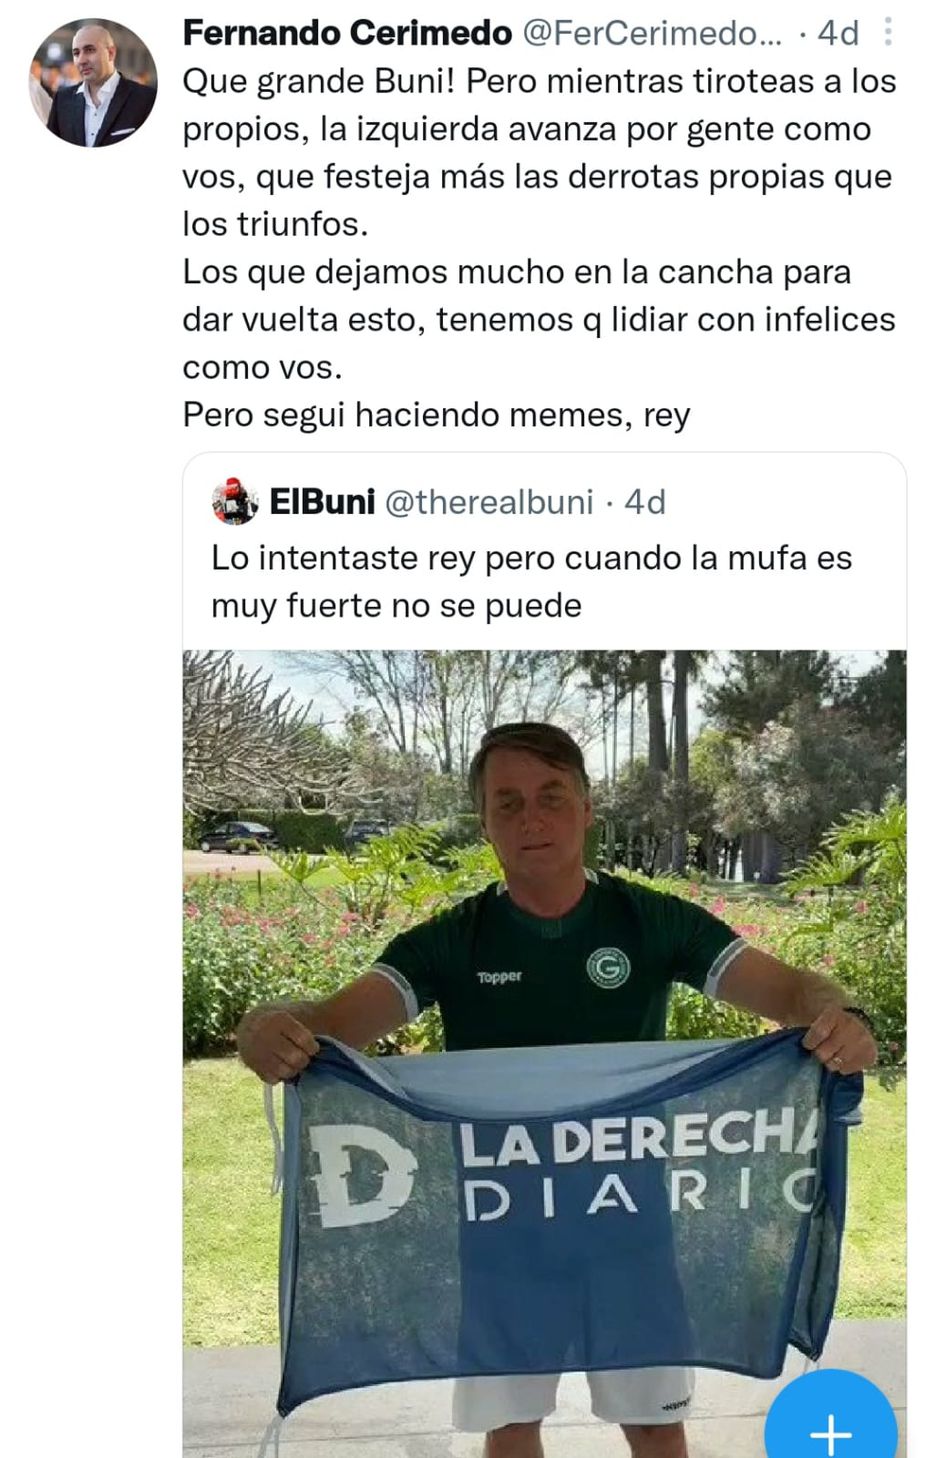The image size is (936, 1458).
Task: Click the @FerCerimedo handle
Action: pyautogui.click(x=653, y=34)
